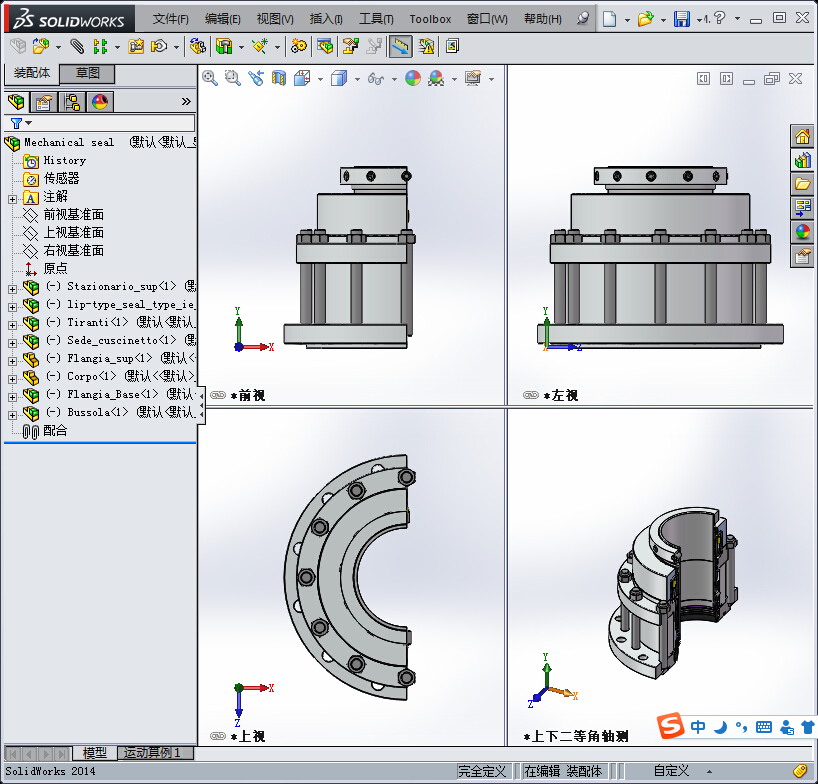Click the Edit Appearance icon in view toolbar
The width and height of the screenshot is (818, 784).
(413, 78)
